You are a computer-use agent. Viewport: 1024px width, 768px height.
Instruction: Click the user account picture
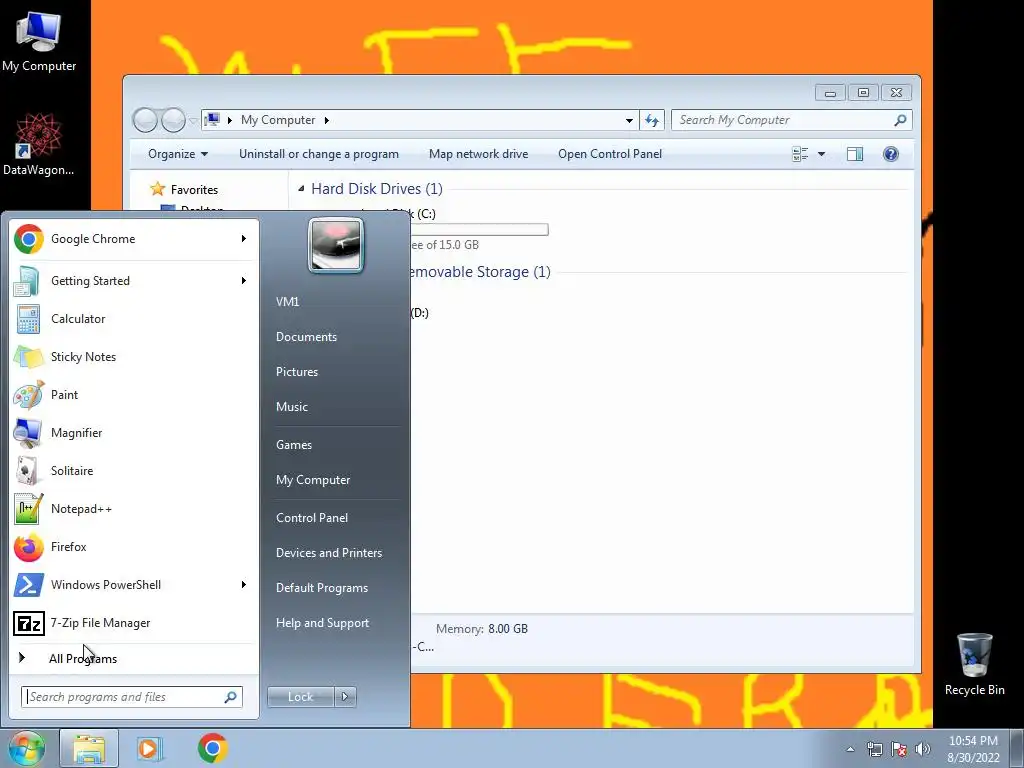pyautogui.click(x=336, y=246)
